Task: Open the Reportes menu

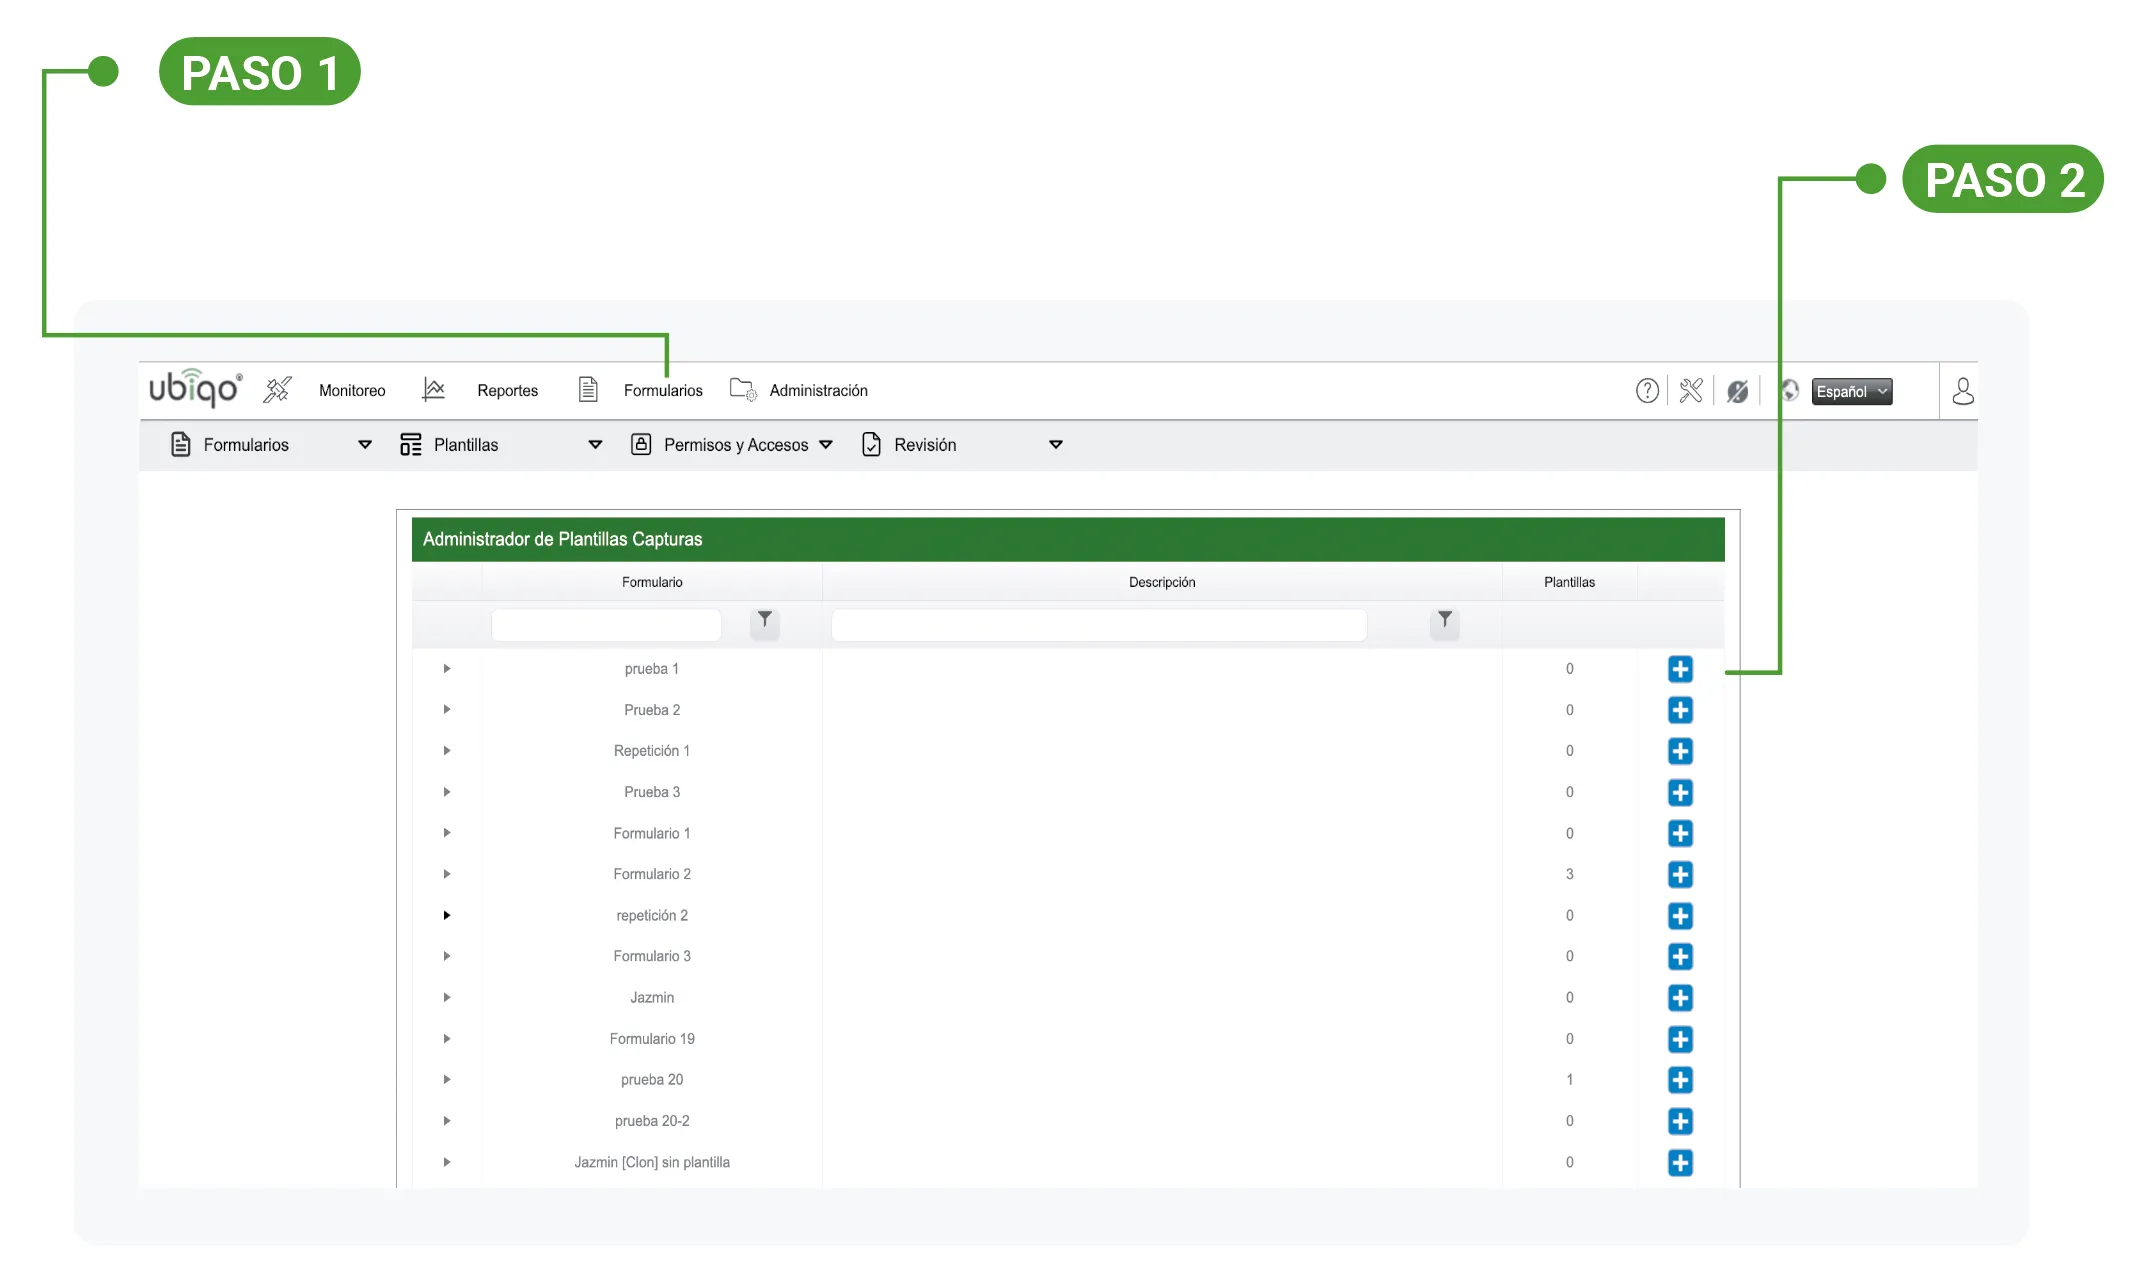Action: point(507,391)
